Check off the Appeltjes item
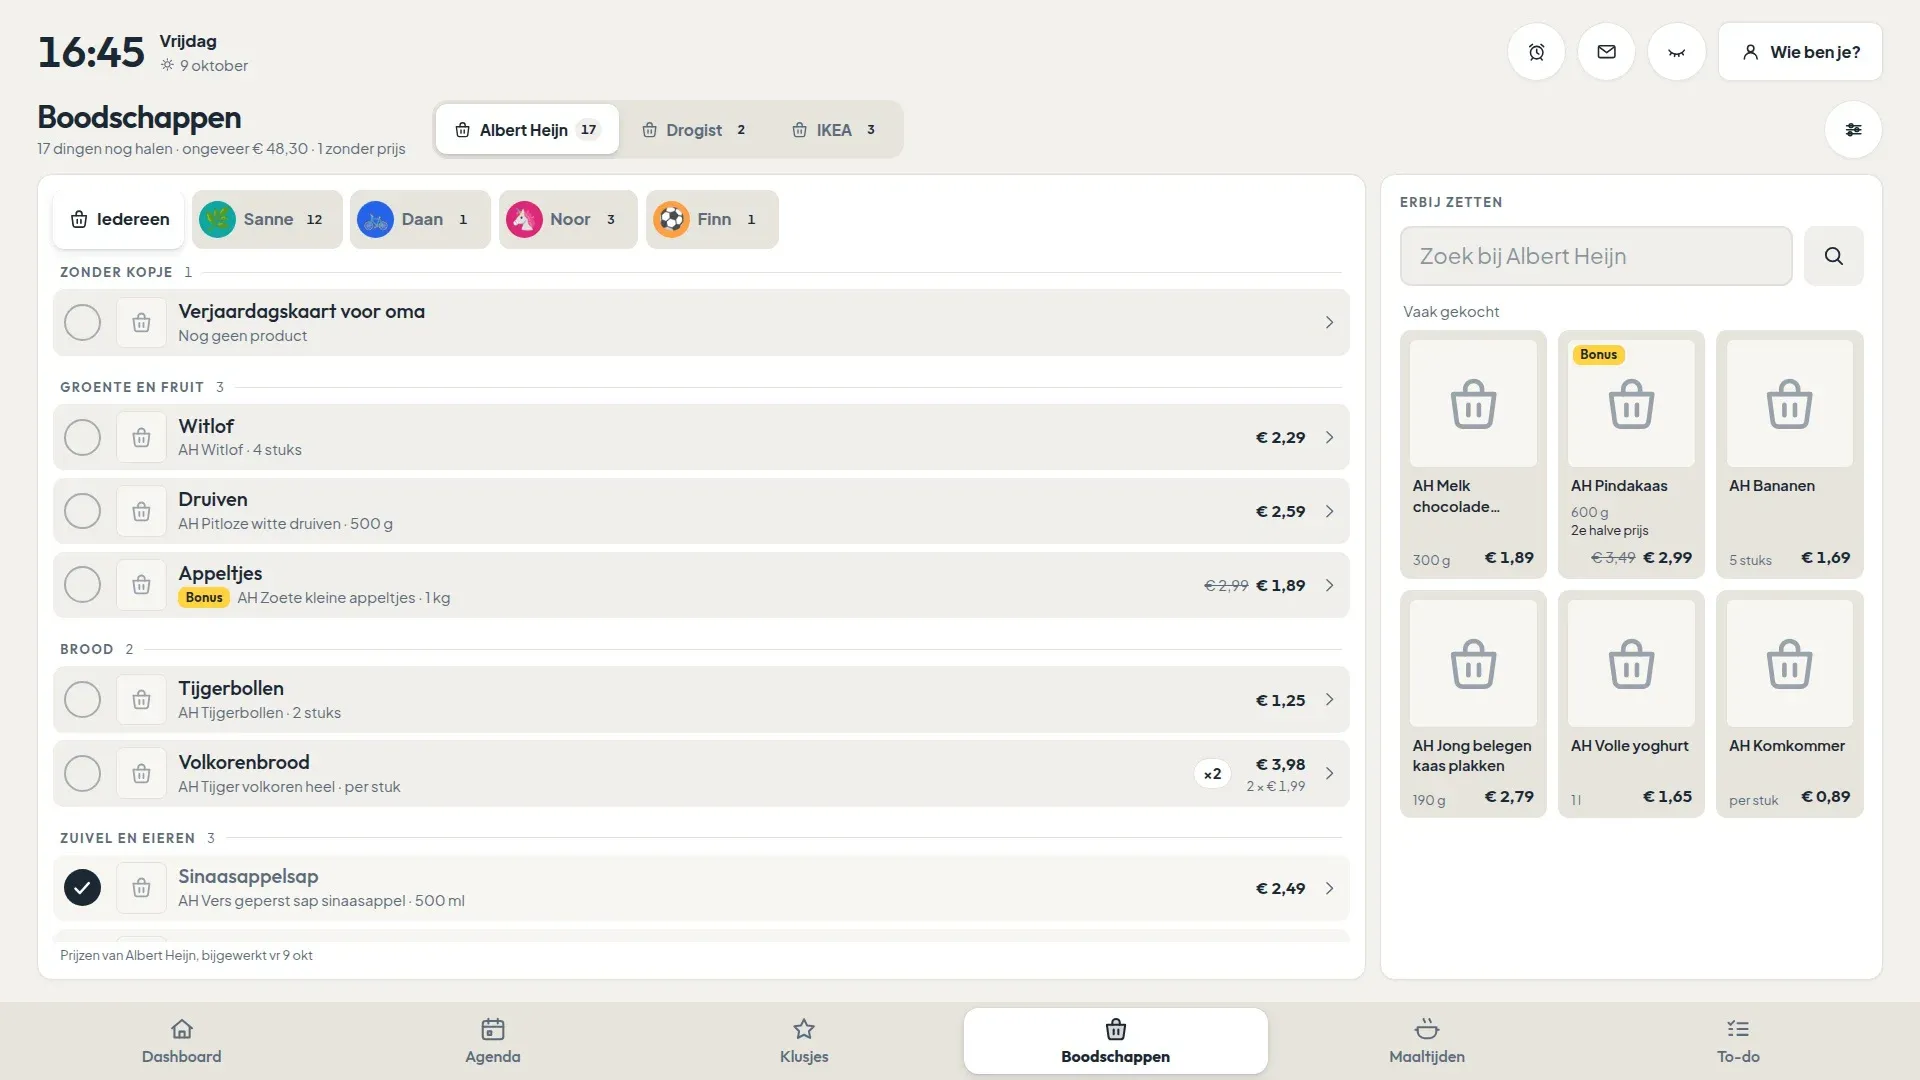Image resolution: width=1920 pixels, height=1080 pixels. pyautogui.click(x=82, y=585)
